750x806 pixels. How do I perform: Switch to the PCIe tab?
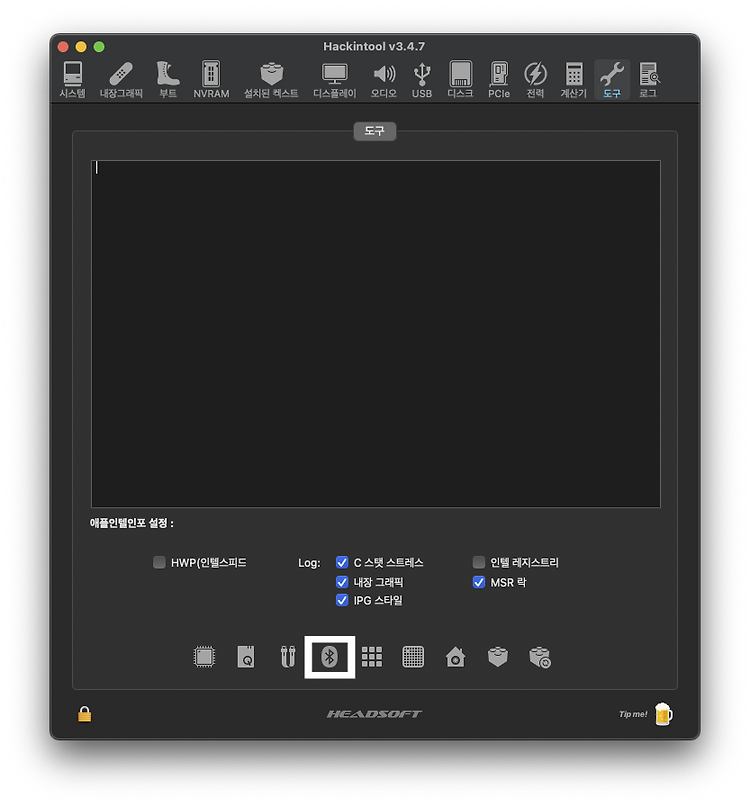point(499,80)
